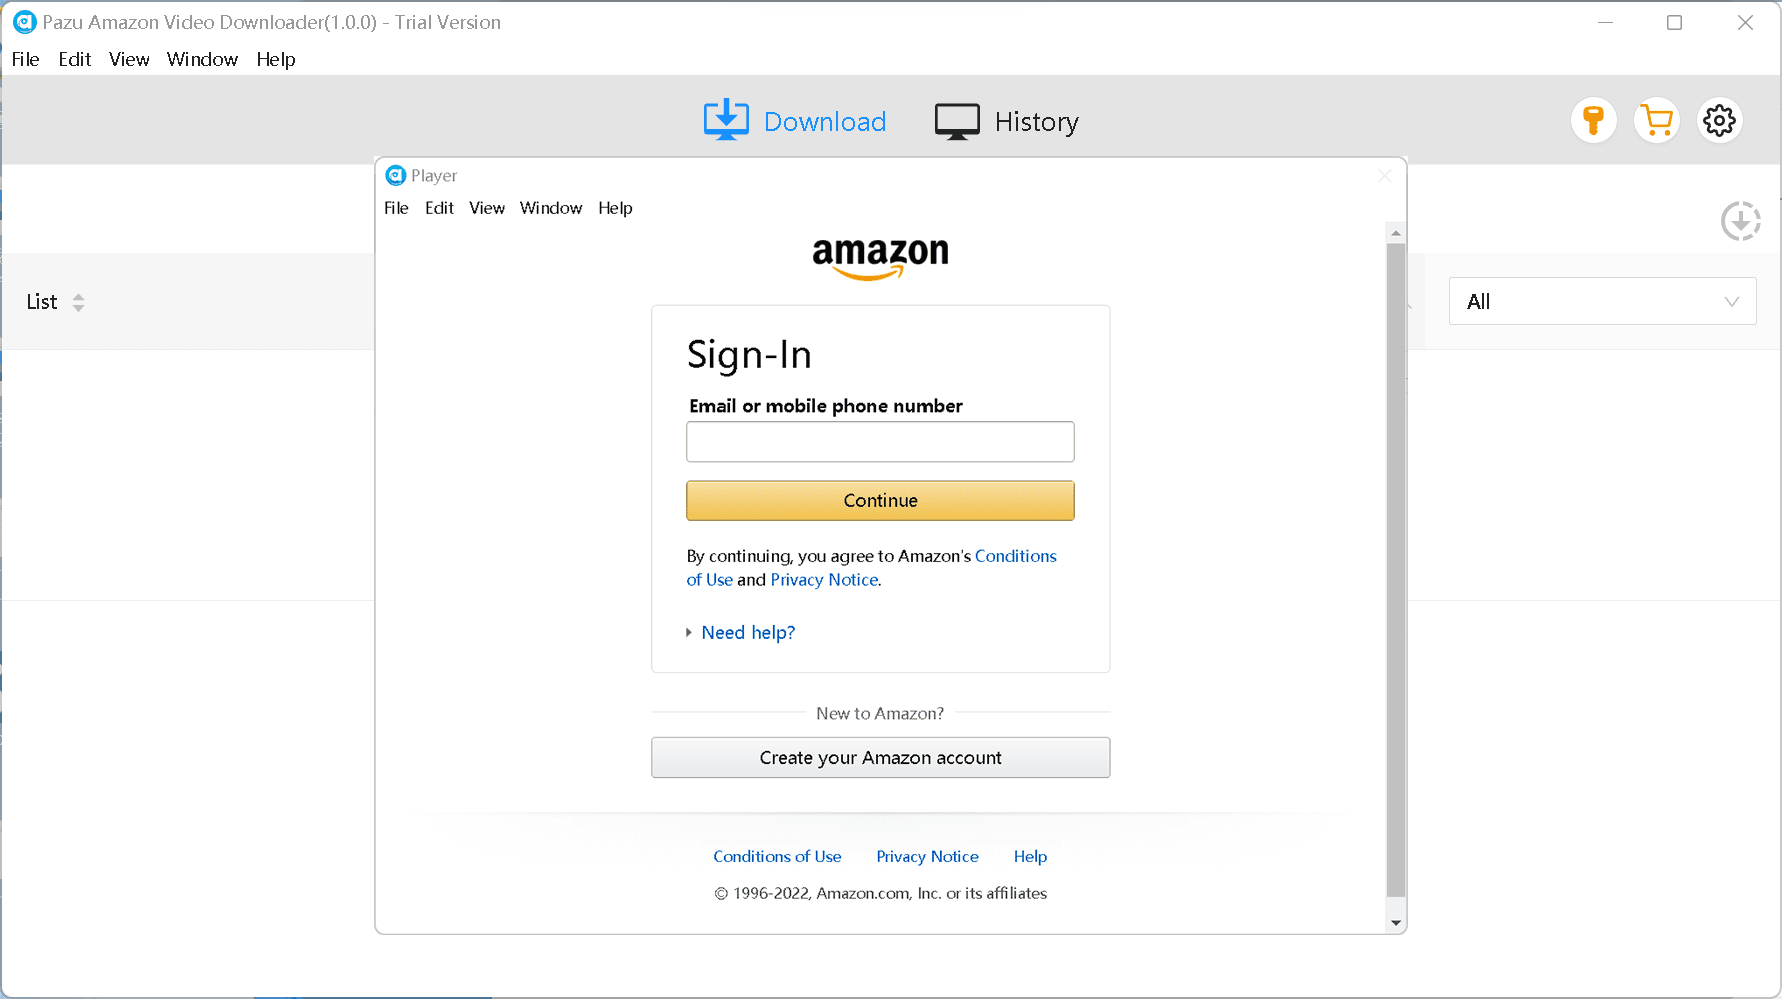Open the shopping cart purchase icon
This screenshot has width=1782, height=999.
pos(1656,120)
